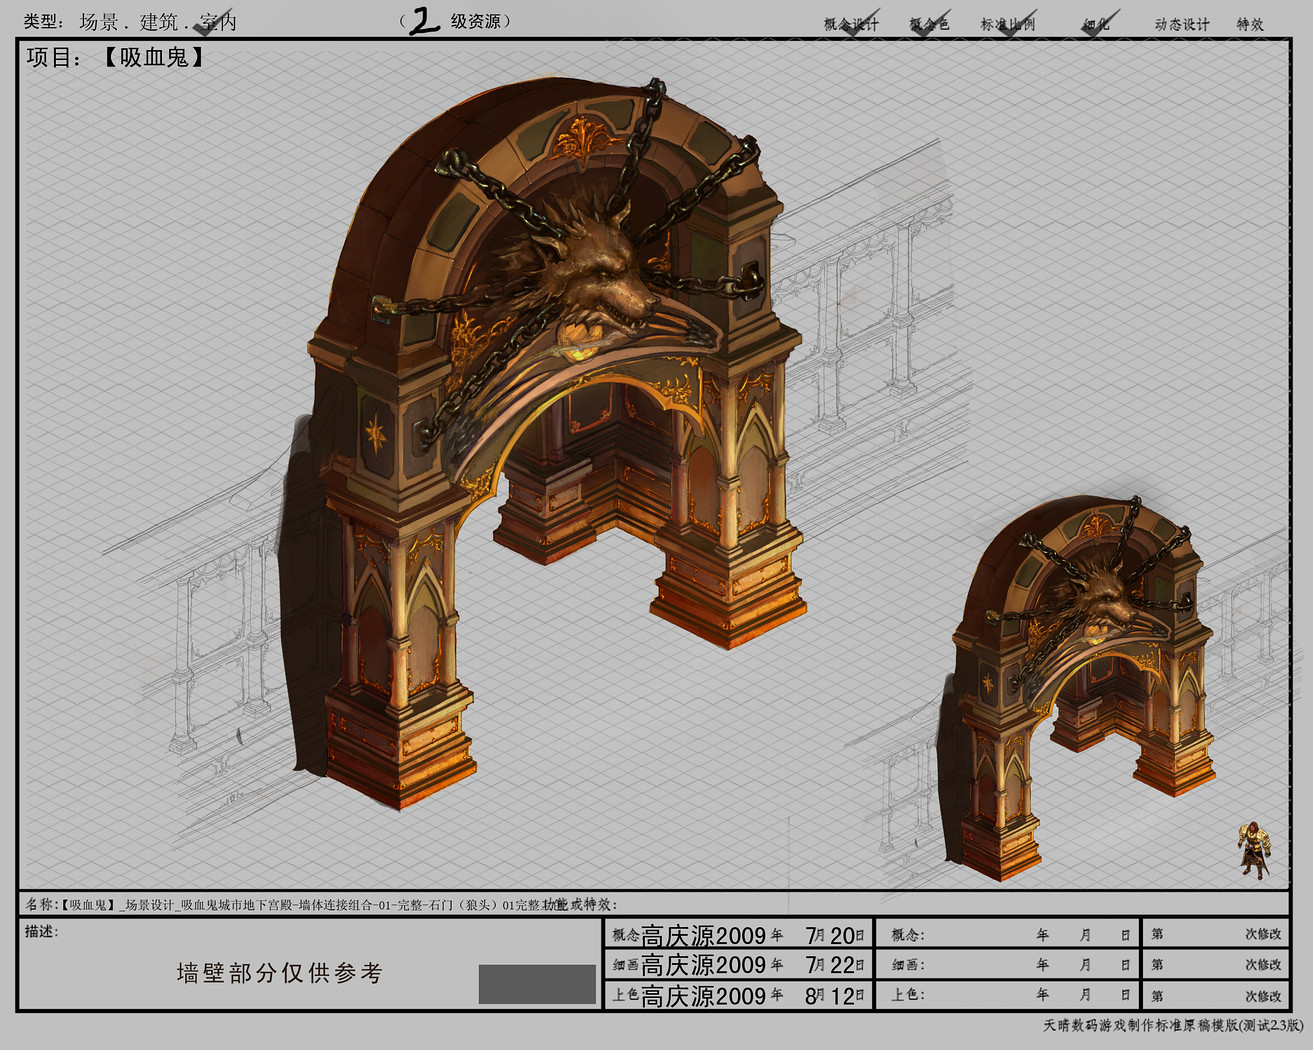Screen dimensions: 1313x1050
Task: Click the blank second 细画 date field
Action: (1009, 965)
